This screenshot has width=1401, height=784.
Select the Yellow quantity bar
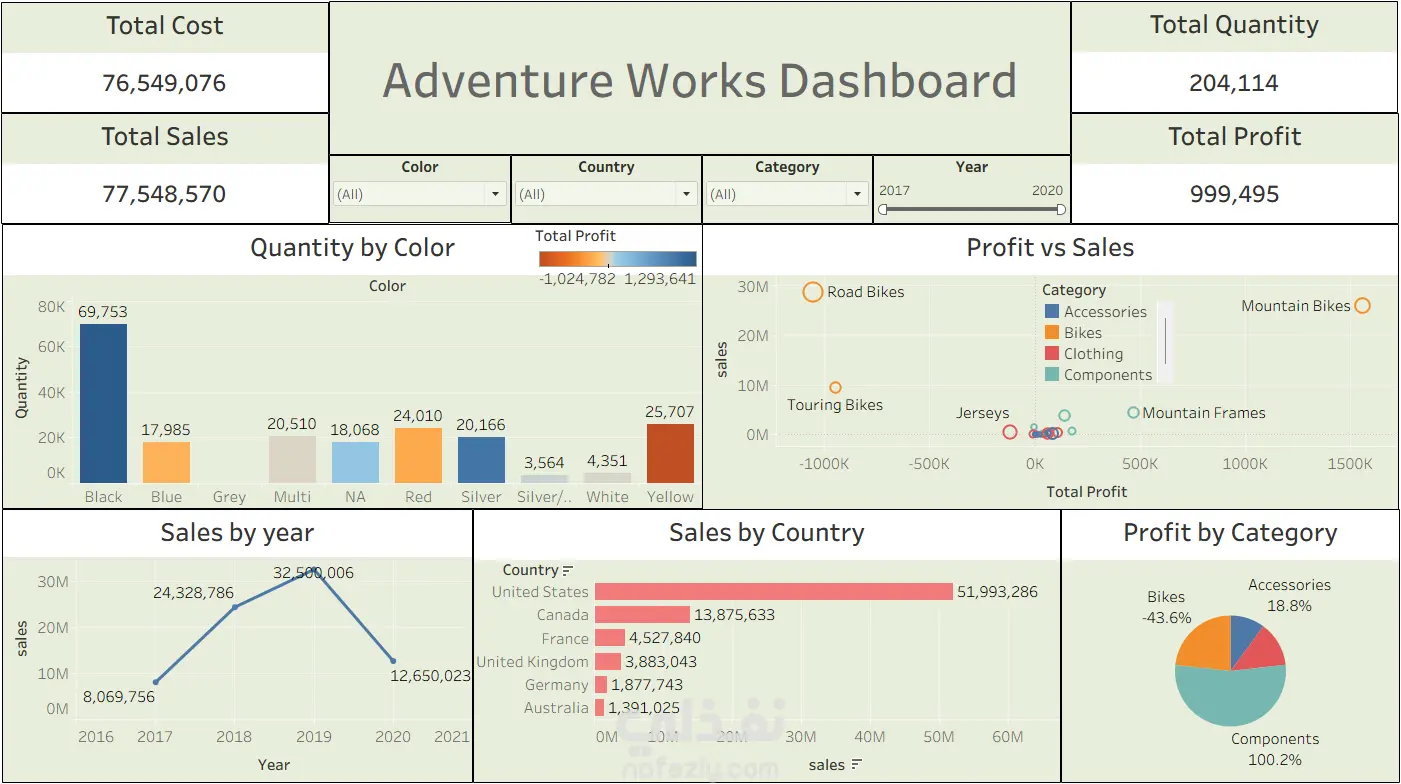point(670,454)
